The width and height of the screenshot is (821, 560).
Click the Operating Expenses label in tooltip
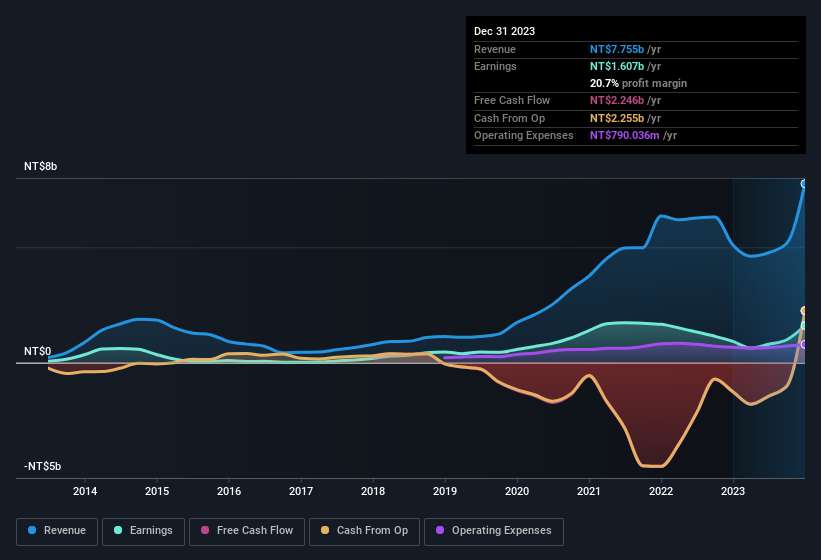click(524, 136)
